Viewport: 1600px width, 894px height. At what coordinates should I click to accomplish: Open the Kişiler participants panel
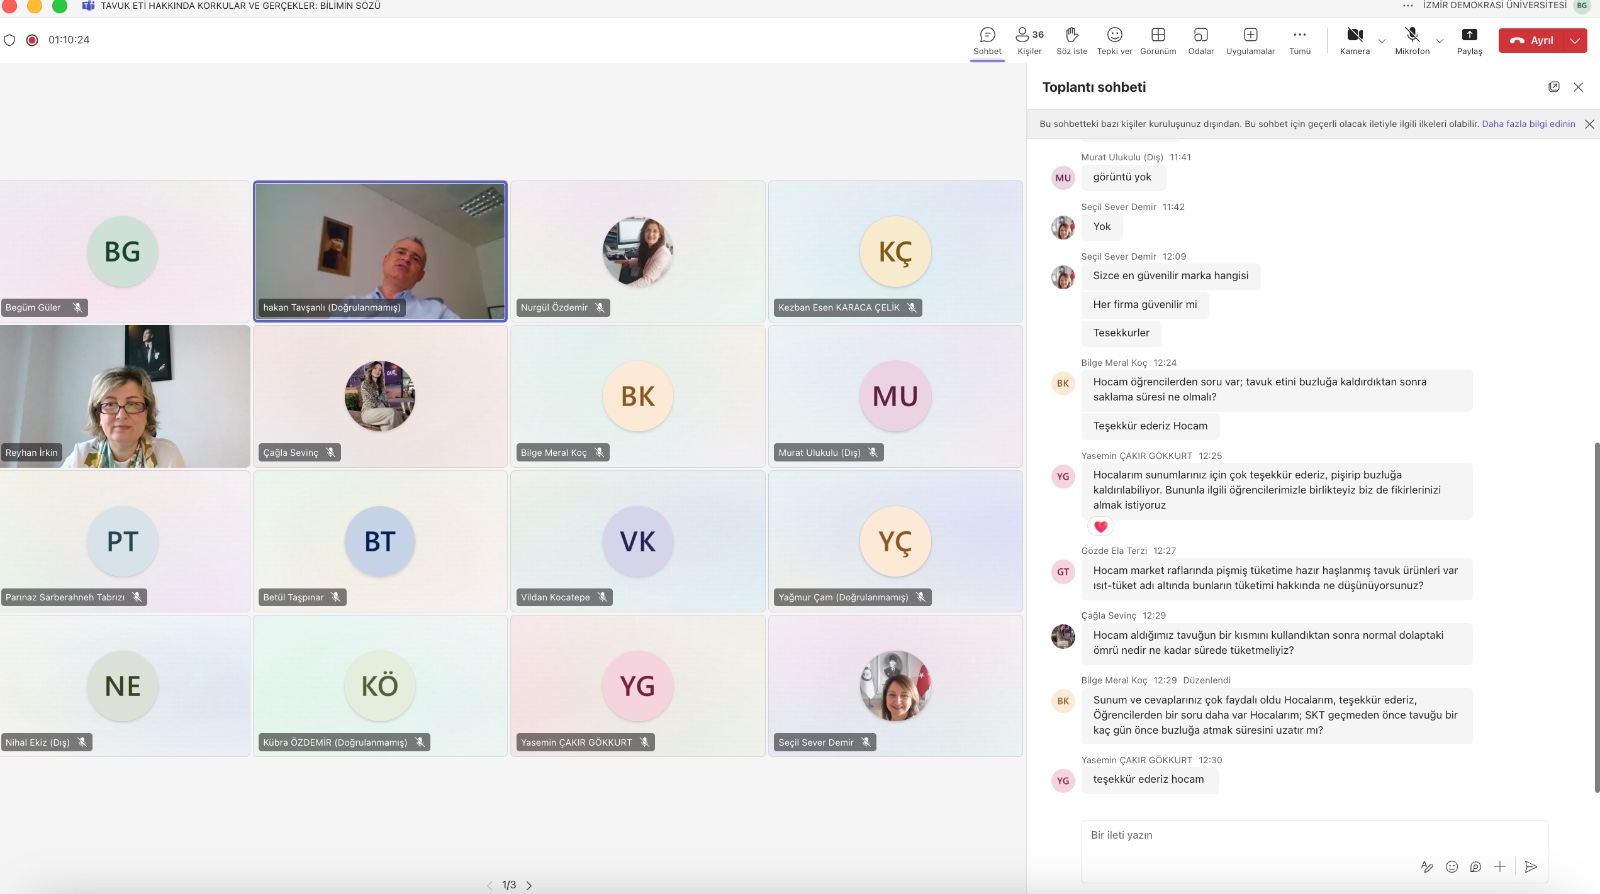(x=1029, y=40)
